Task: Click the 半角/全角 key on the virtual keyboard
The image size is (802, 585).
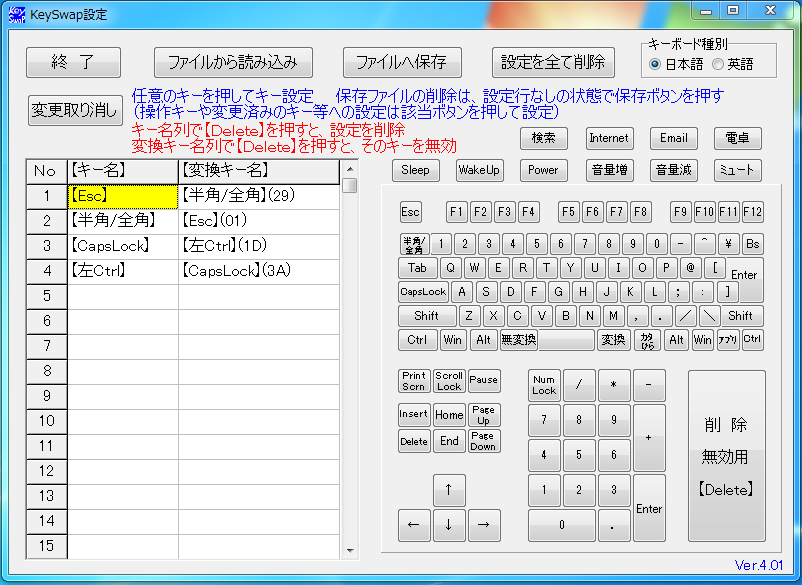Action: pyautogui.click(x=414, y=244)
